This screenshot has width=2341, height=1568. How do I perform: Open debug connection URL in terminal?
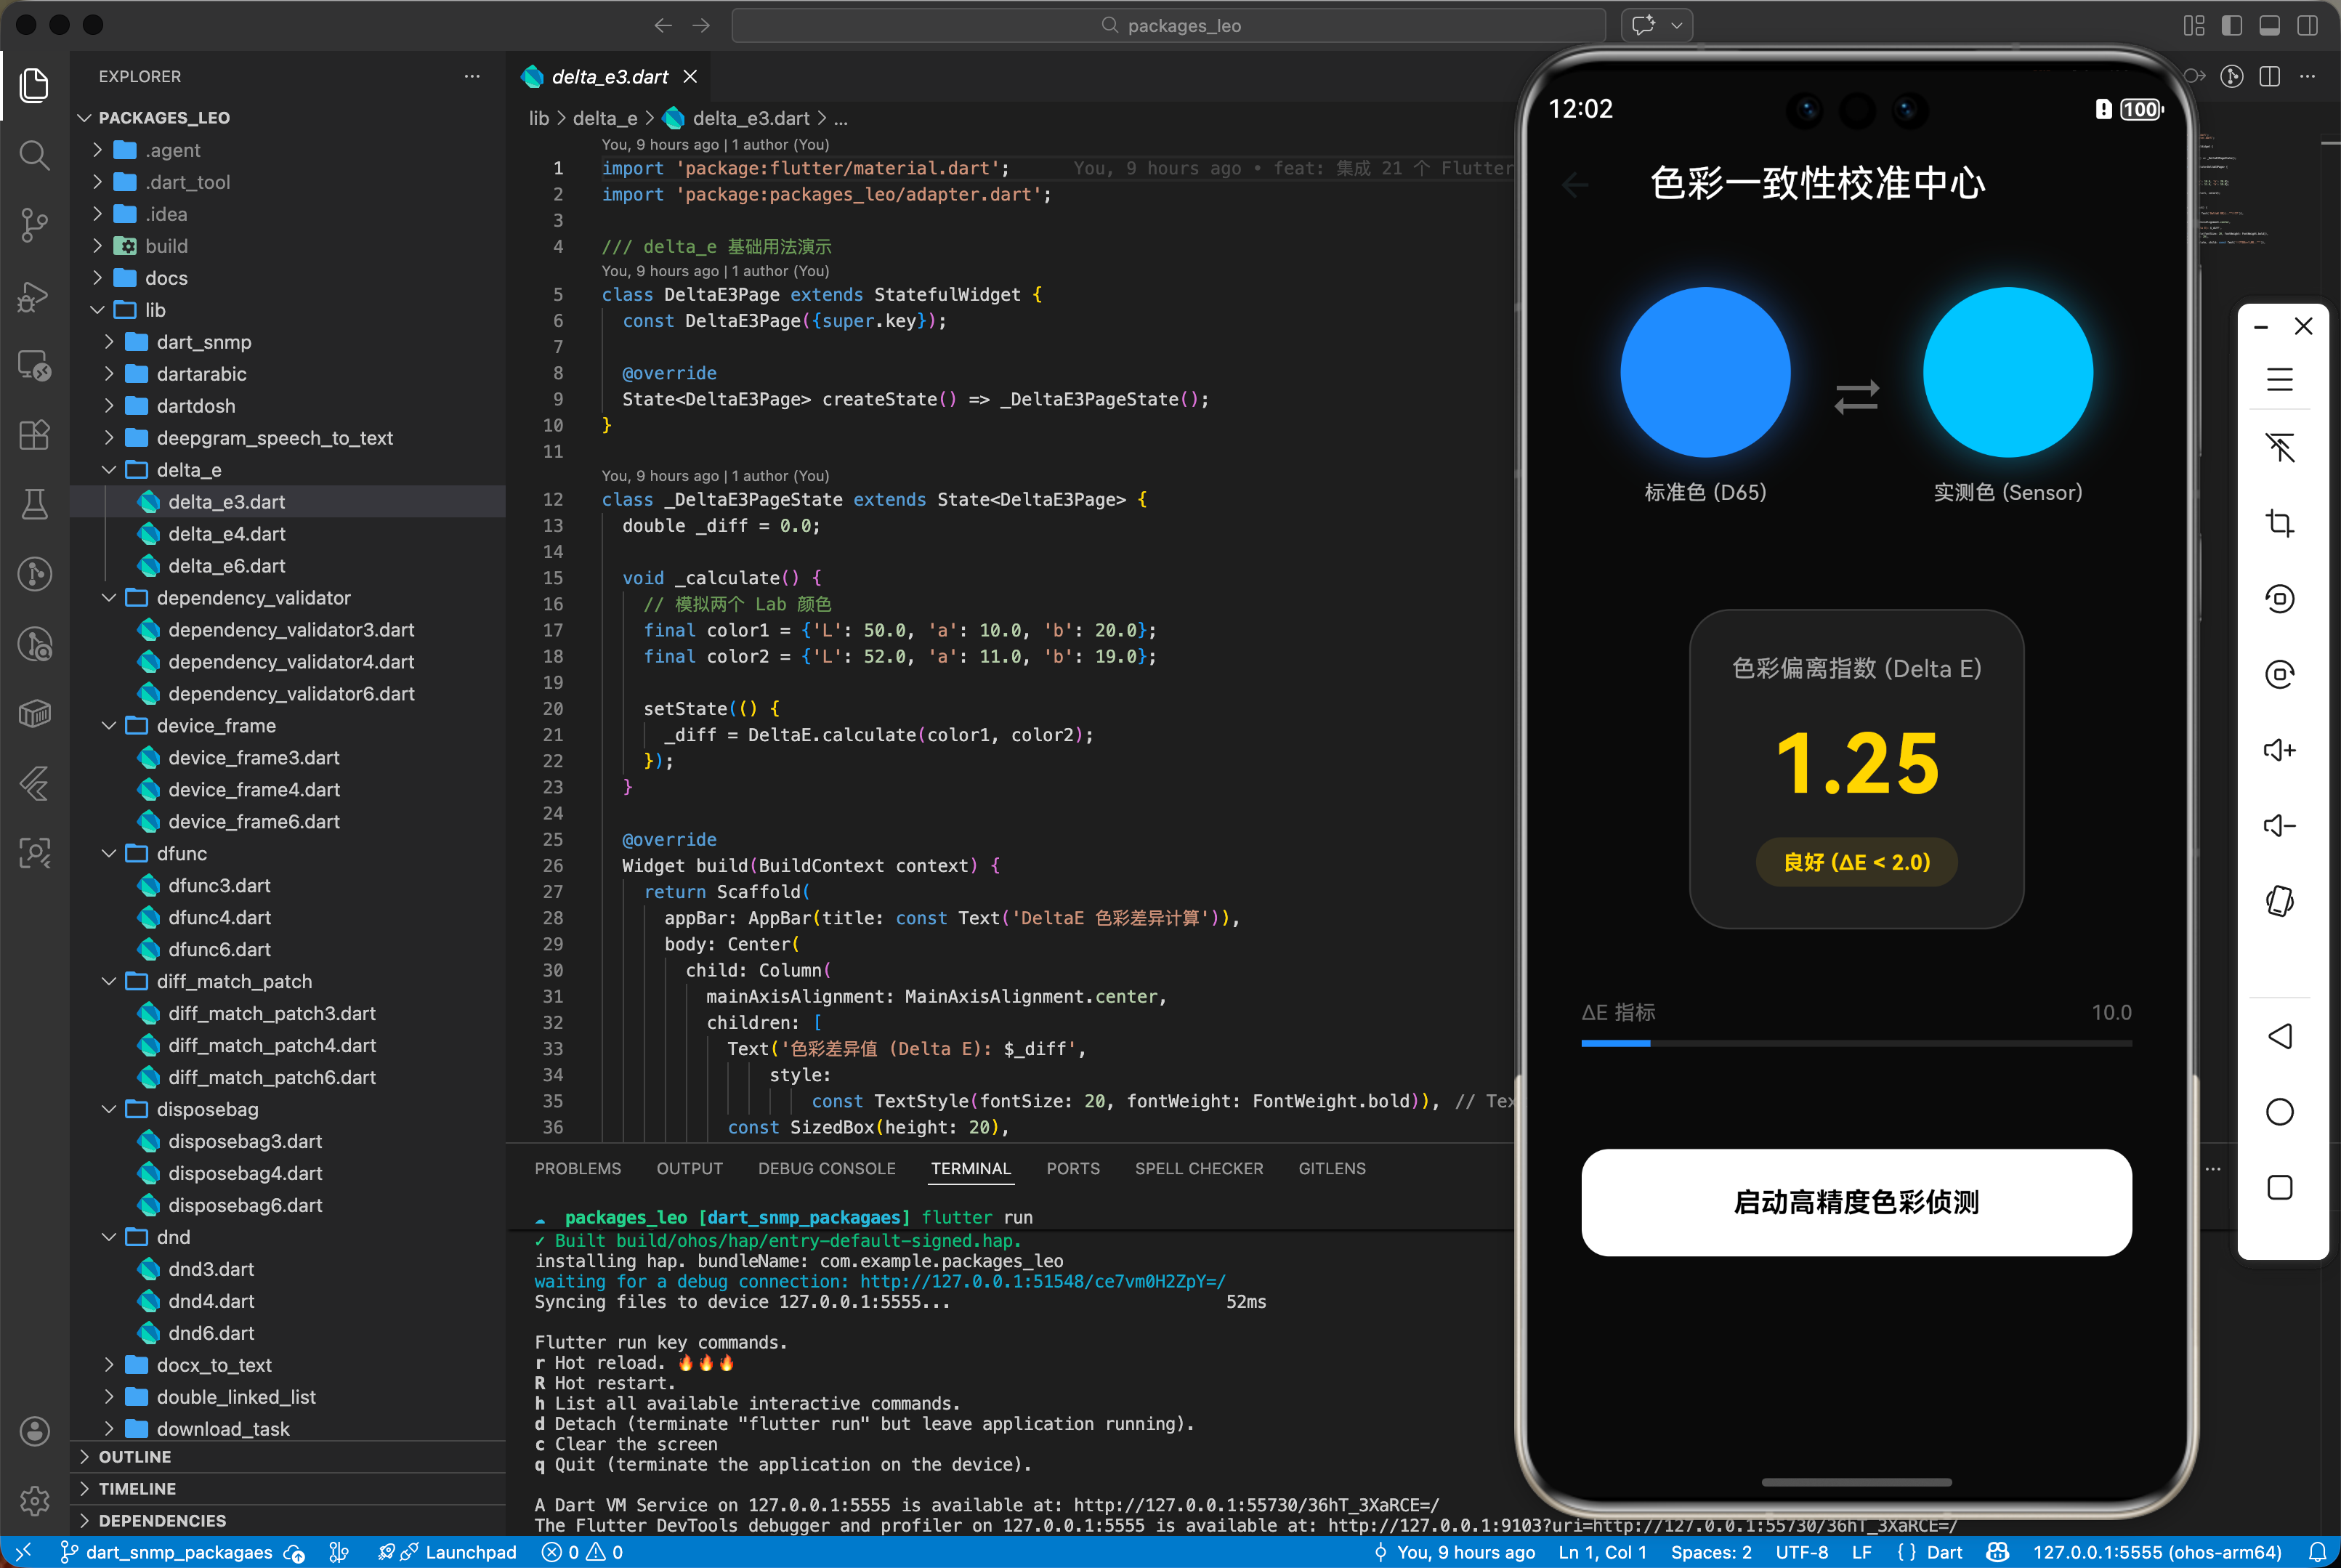1042,1282
